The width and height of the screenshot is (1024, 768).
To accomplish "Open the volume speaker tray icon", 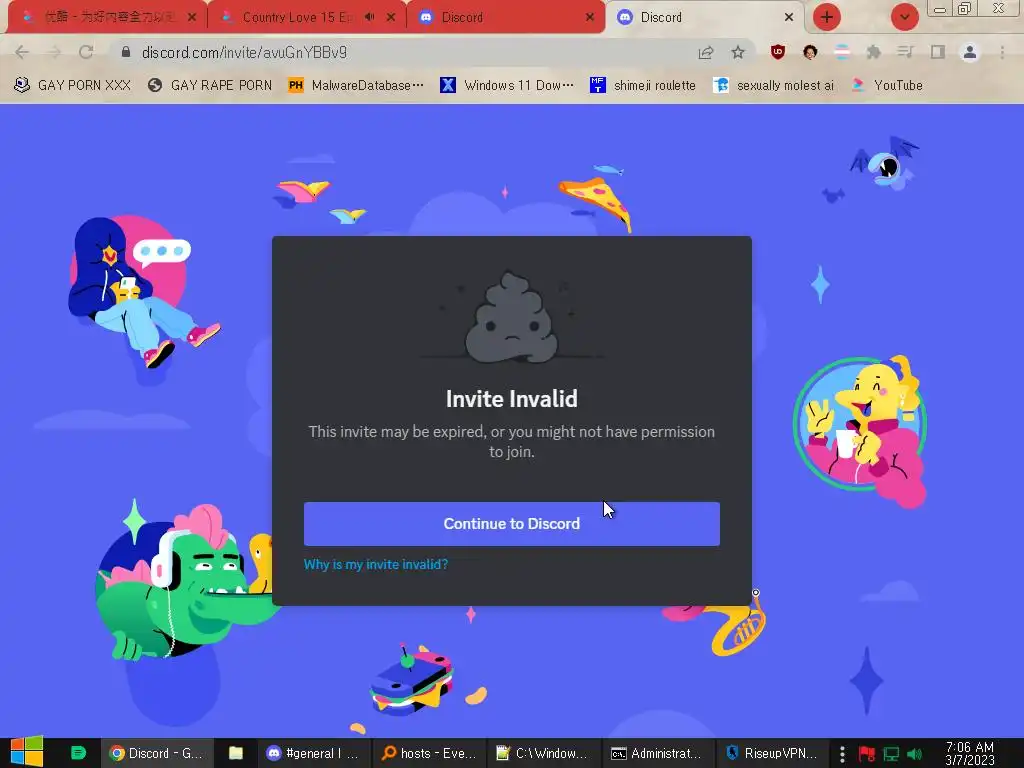I will [x=915, y=754].
